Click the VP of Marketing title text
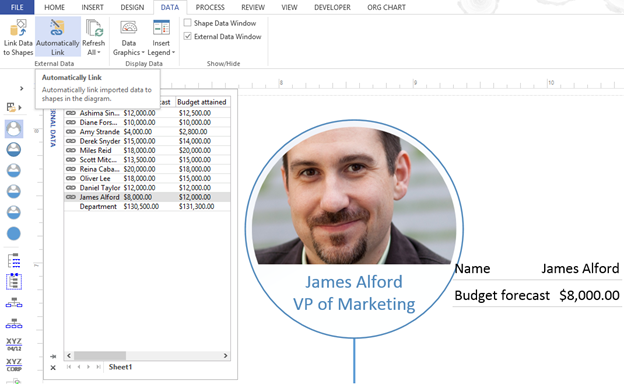 point(354,304)
